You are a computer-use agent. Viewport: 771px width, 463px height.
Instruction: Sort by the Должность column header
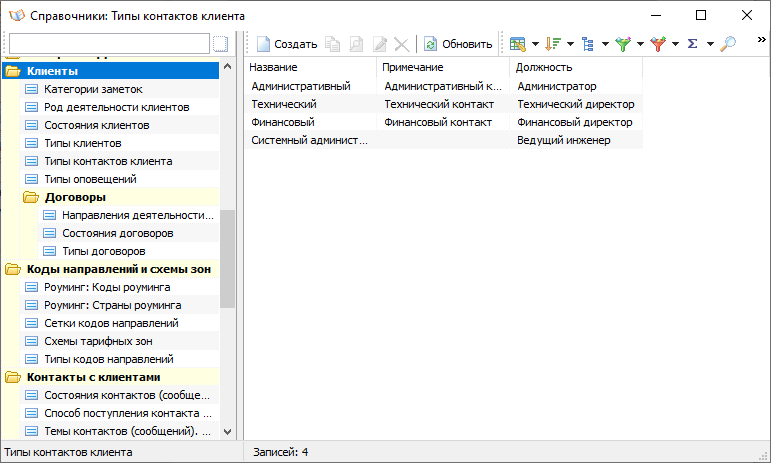click(x=575, y=67)
